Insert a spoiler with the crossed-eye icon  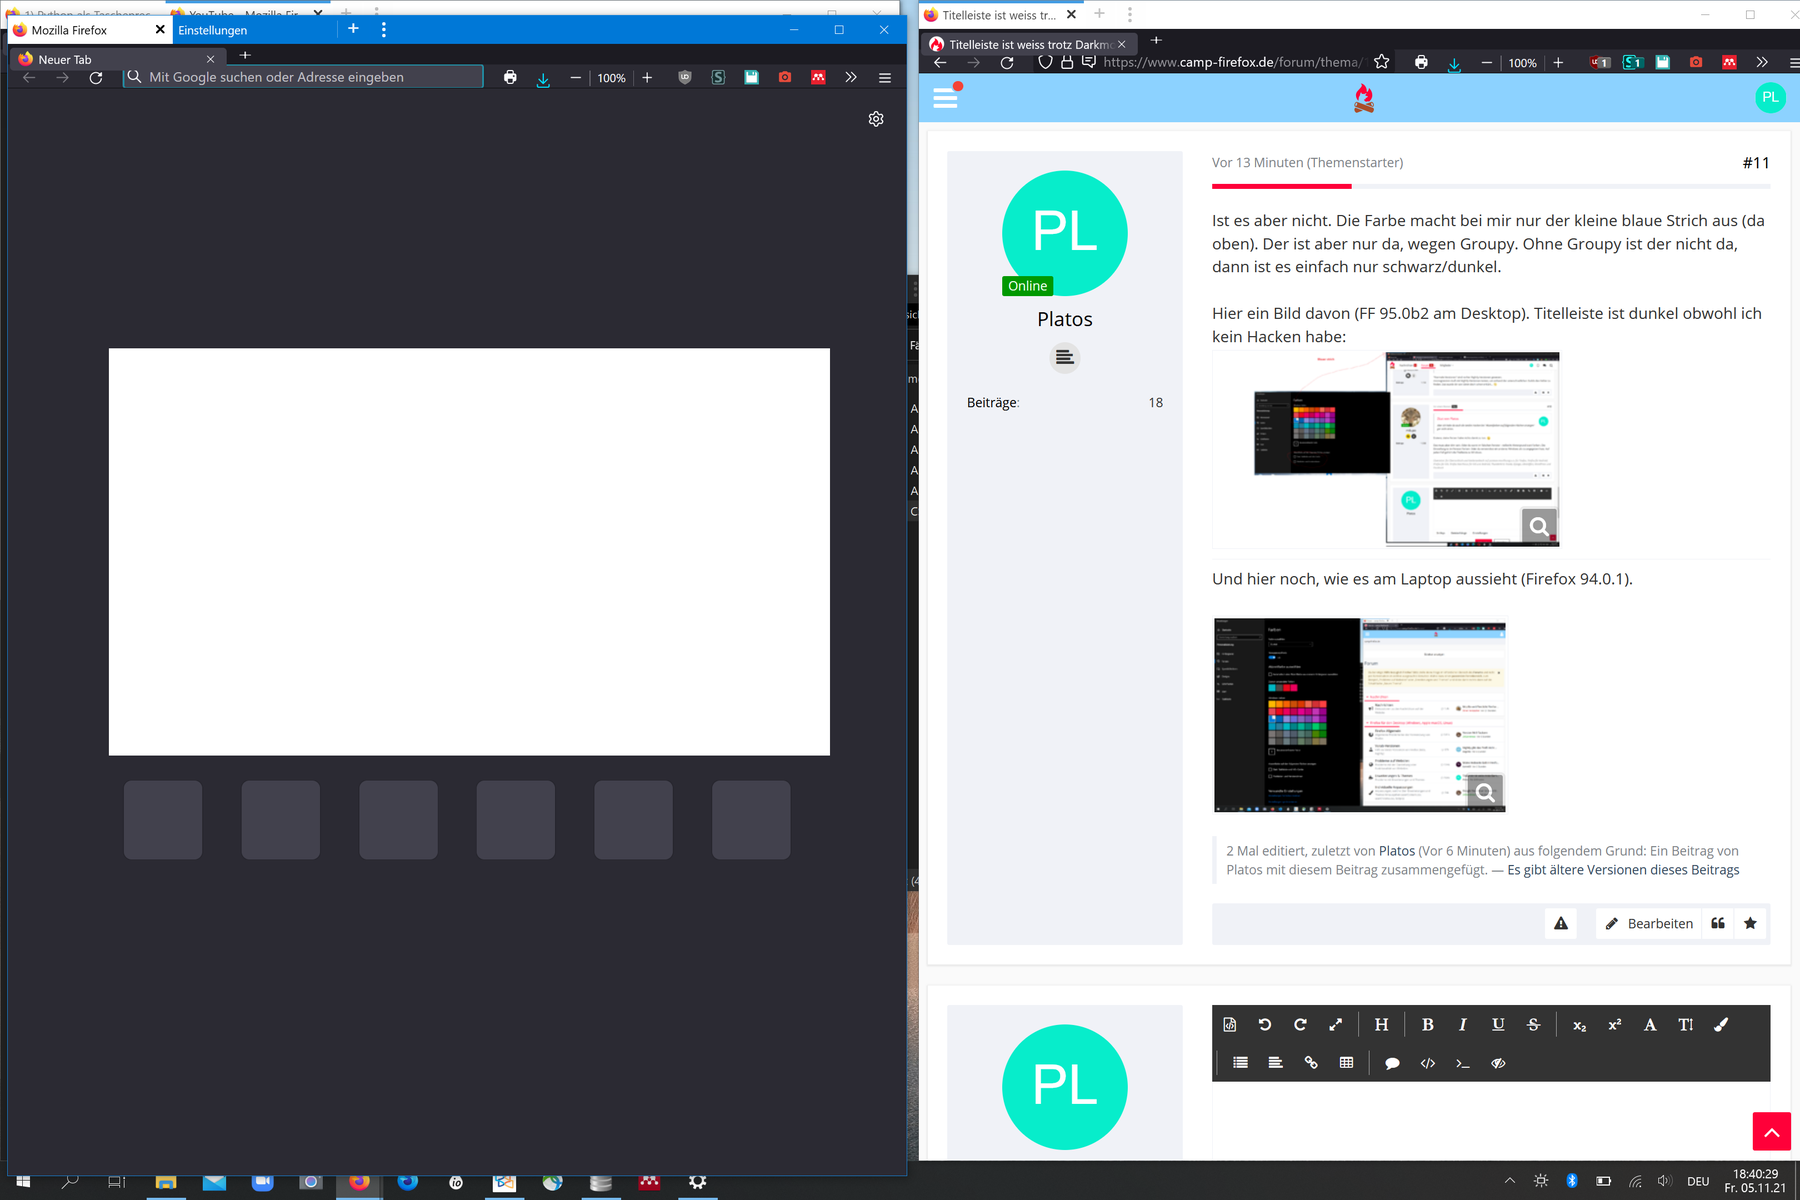[1498, 1063]
